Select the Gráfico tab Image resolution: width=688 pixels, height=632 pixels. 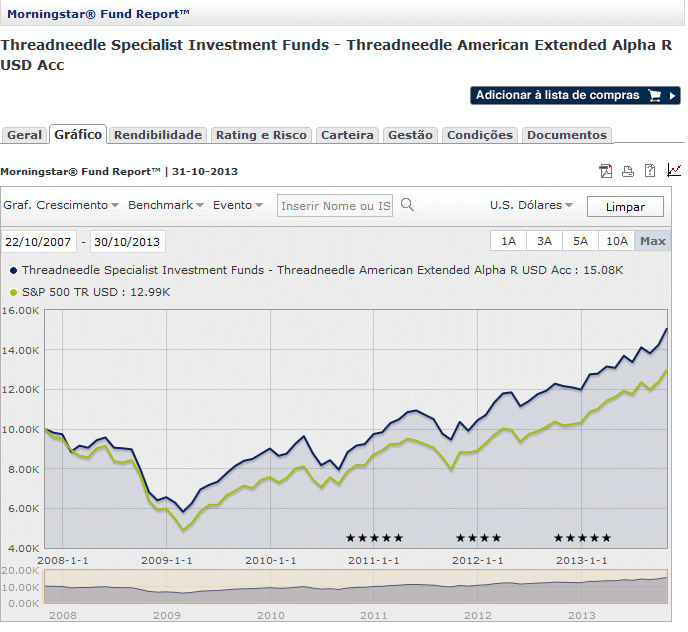pos(78,134)
